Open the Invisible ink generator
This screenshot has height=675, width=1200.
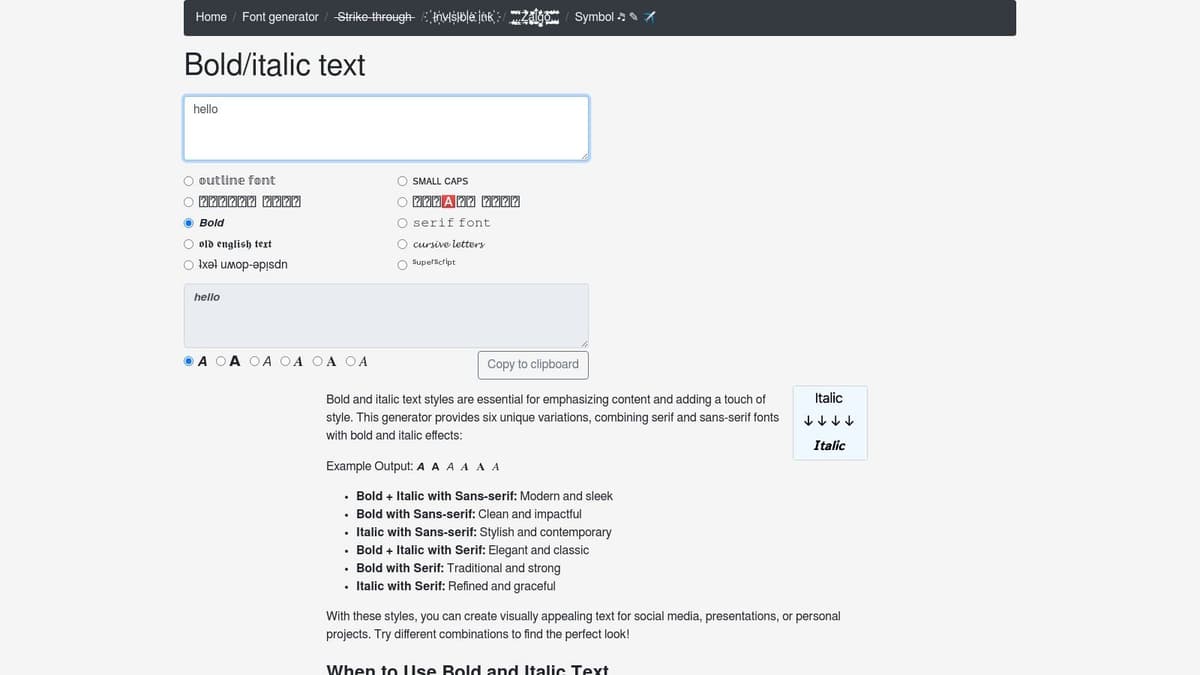pos(461,17)
